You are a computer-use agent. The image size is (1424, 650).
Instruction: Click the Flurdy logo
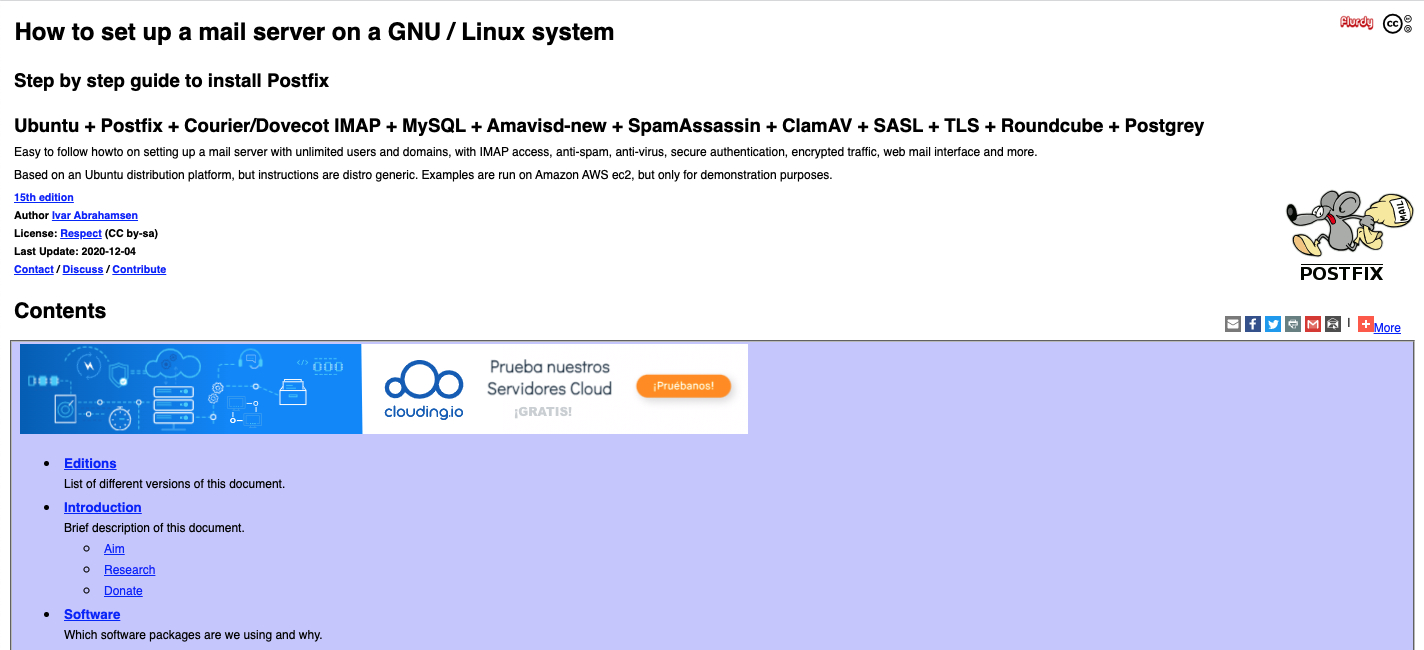point(1356,23)
